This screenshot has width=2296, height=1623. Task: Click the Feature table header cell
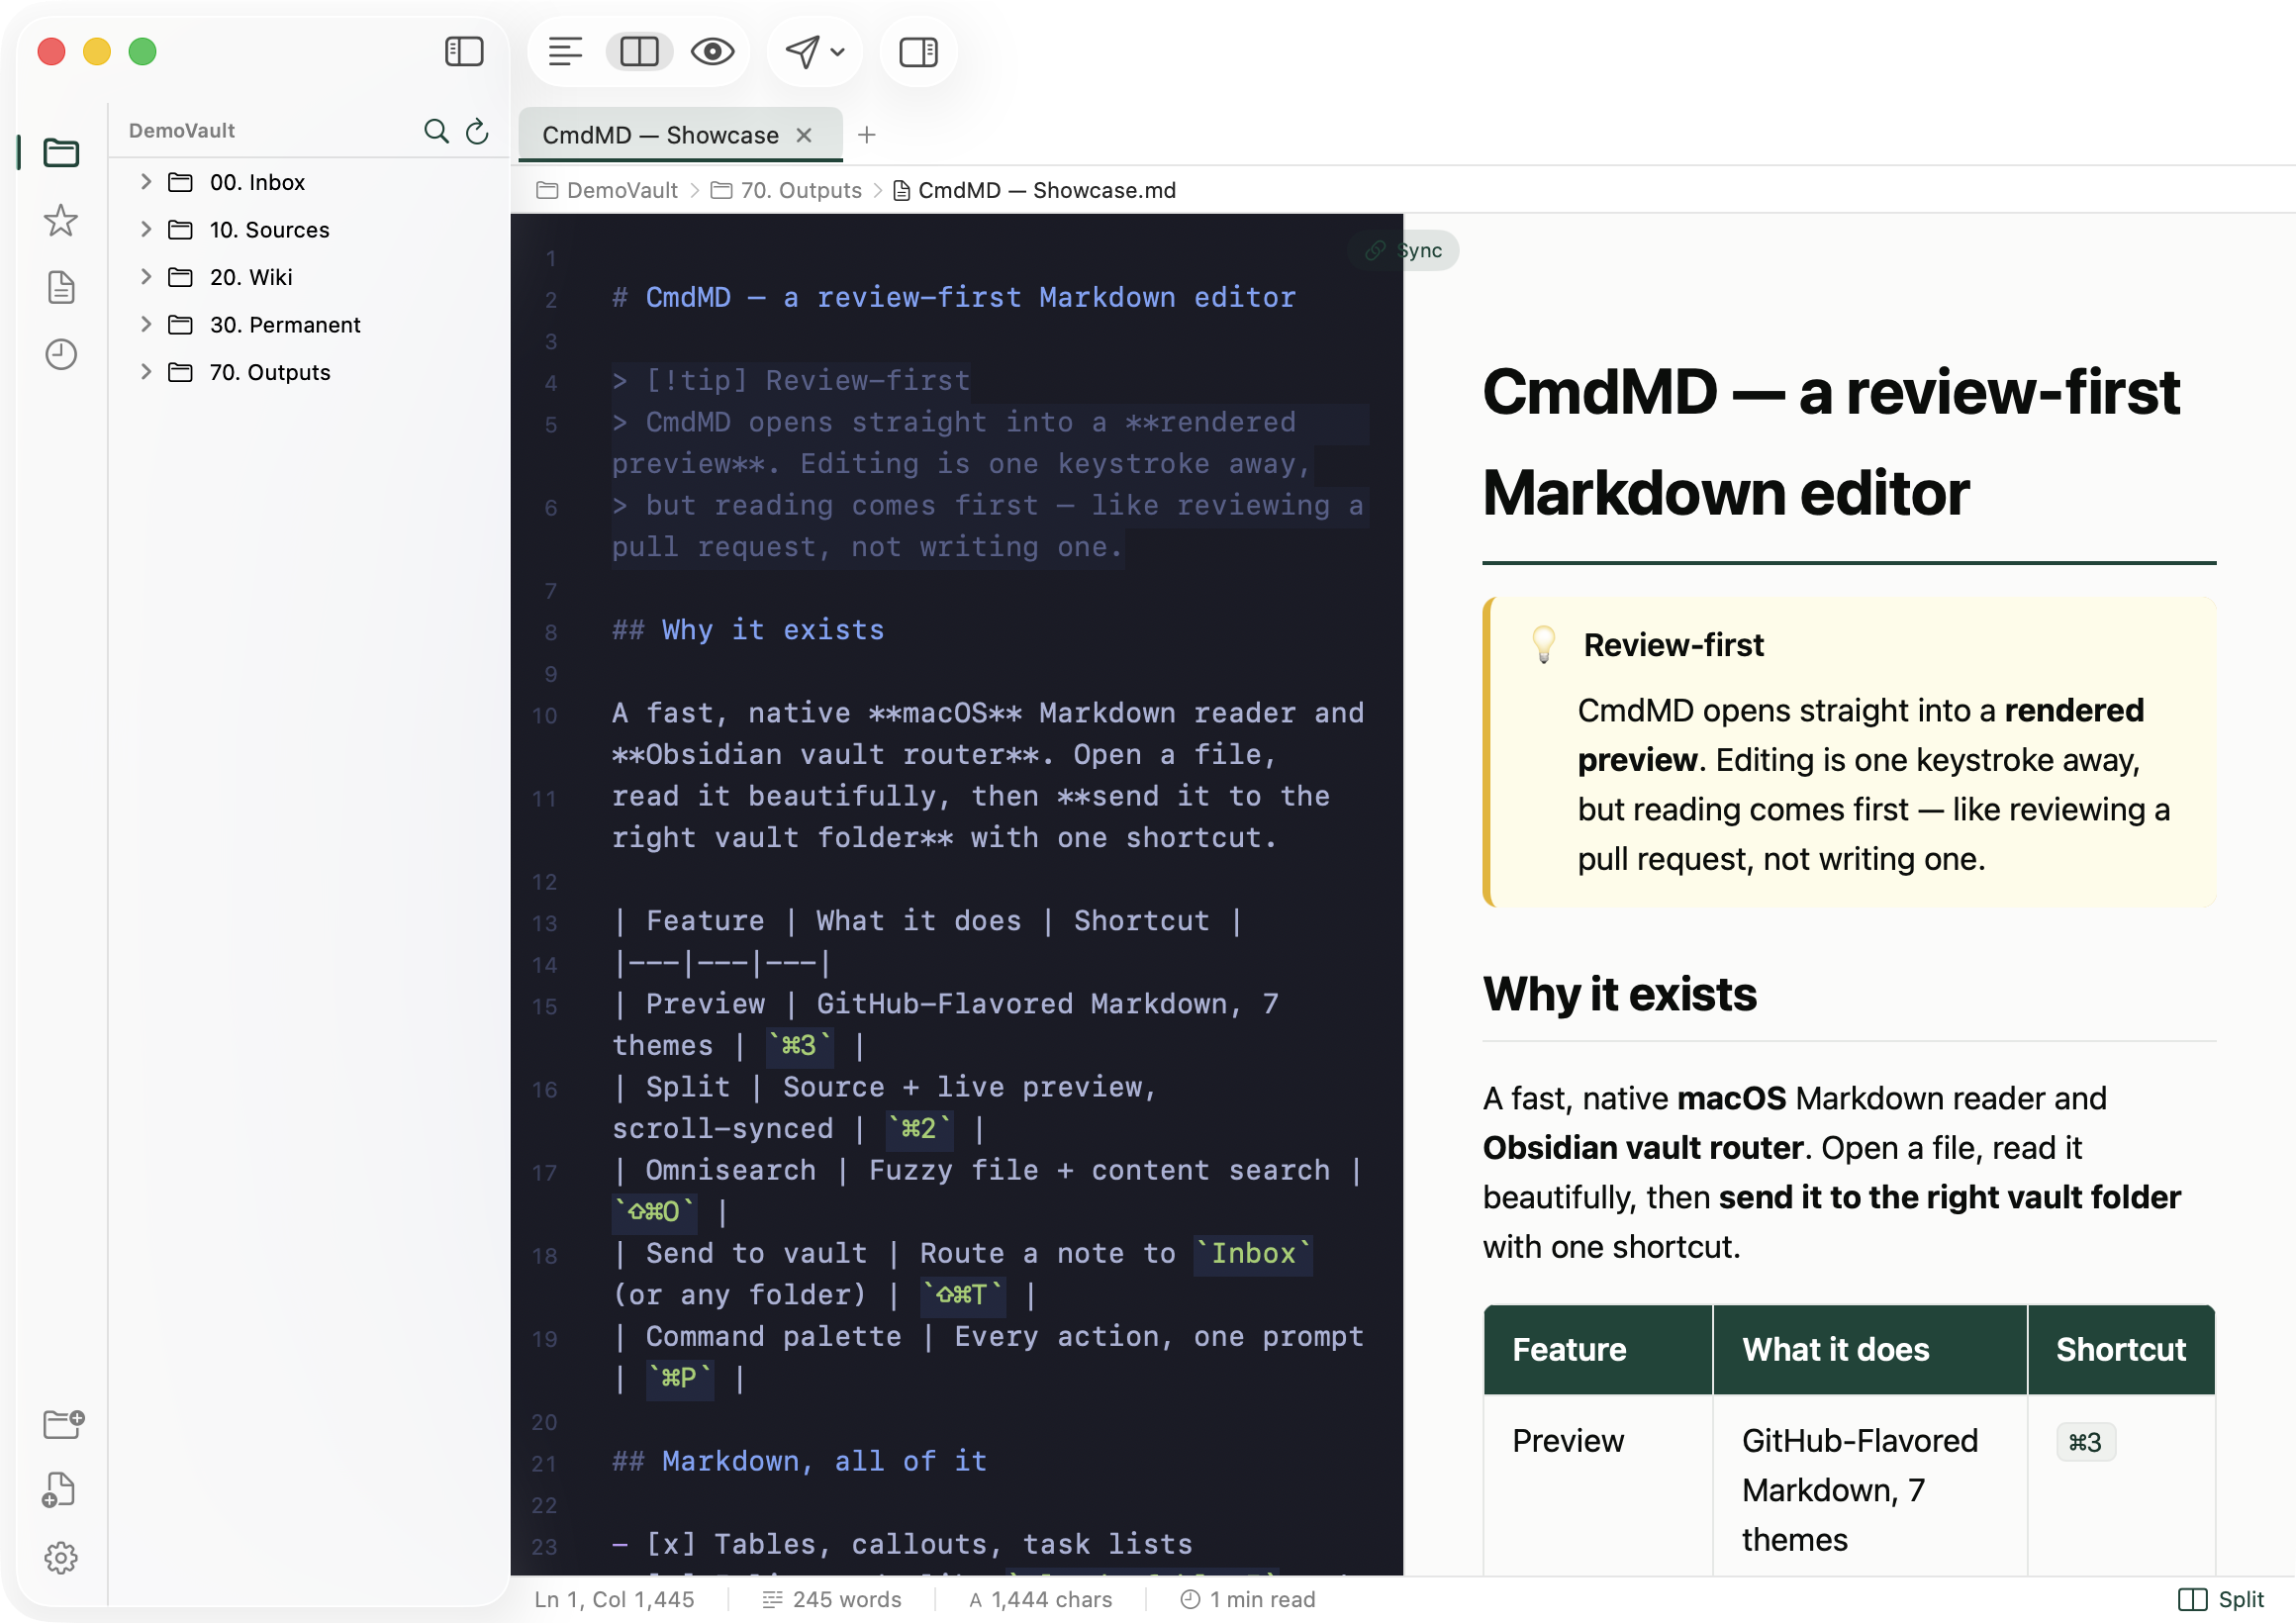click(x=1597, y=1349)
